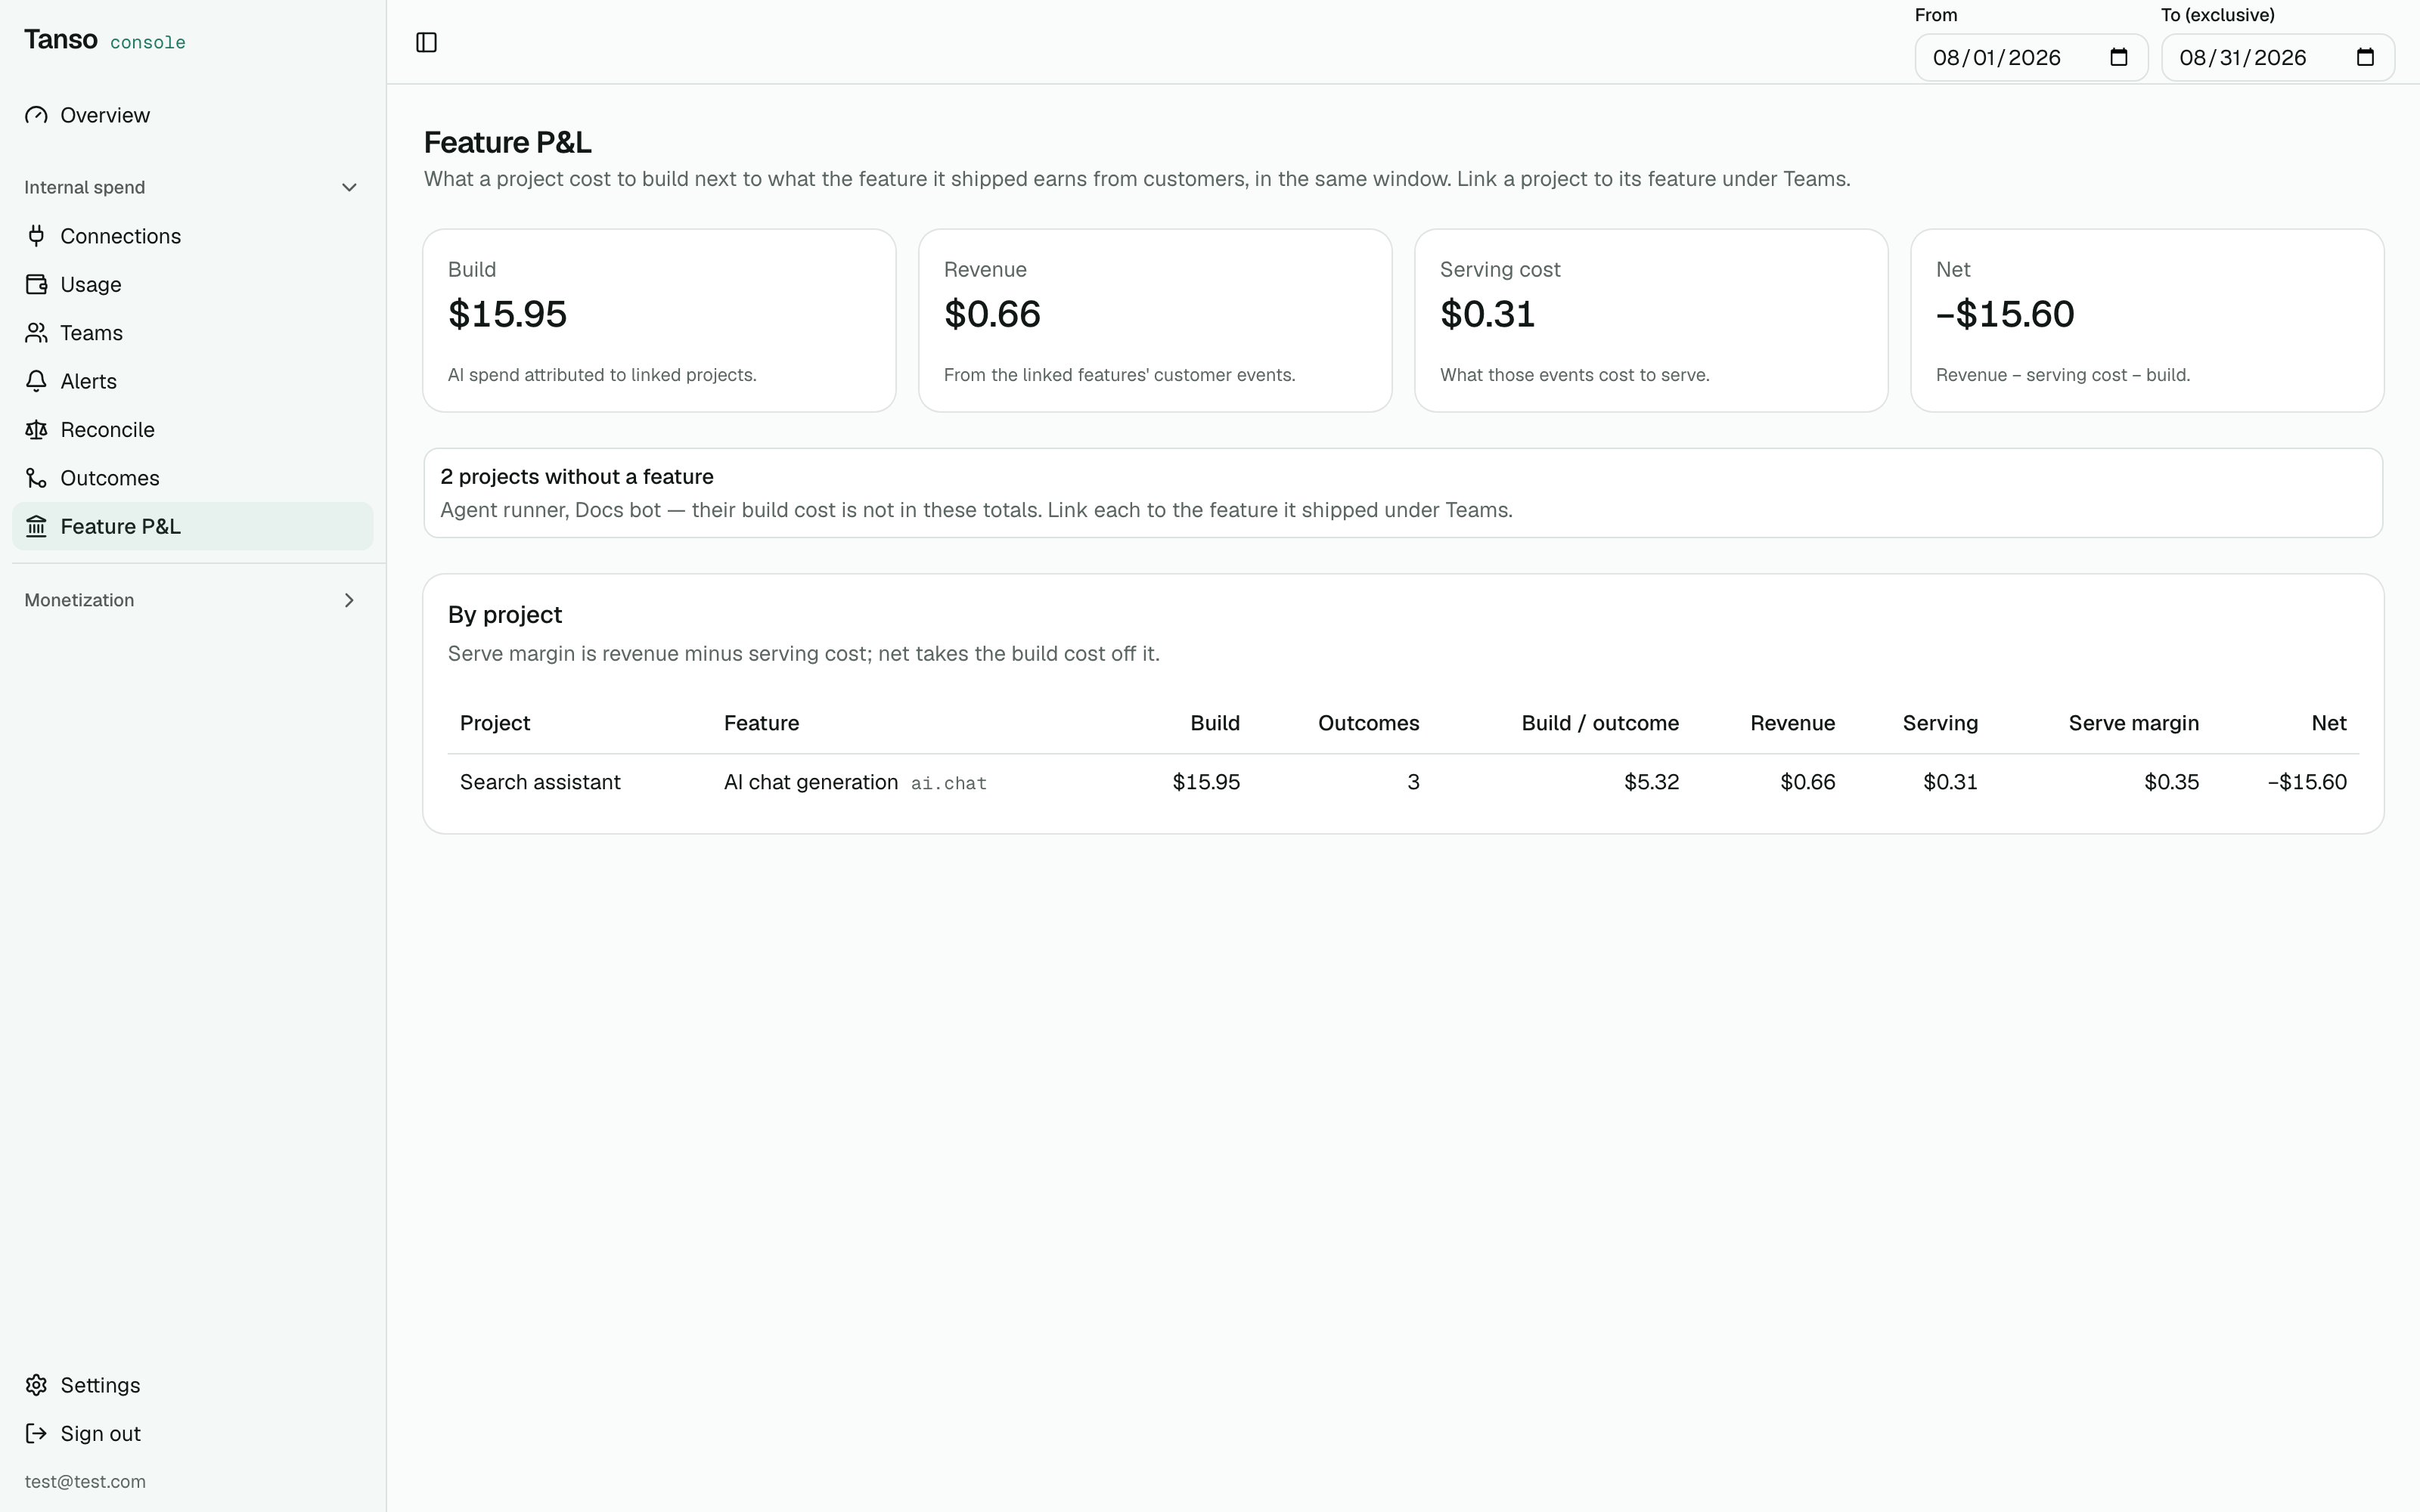Click Sign out label
This screenshot has height=1512, width=2420.
100,1433
